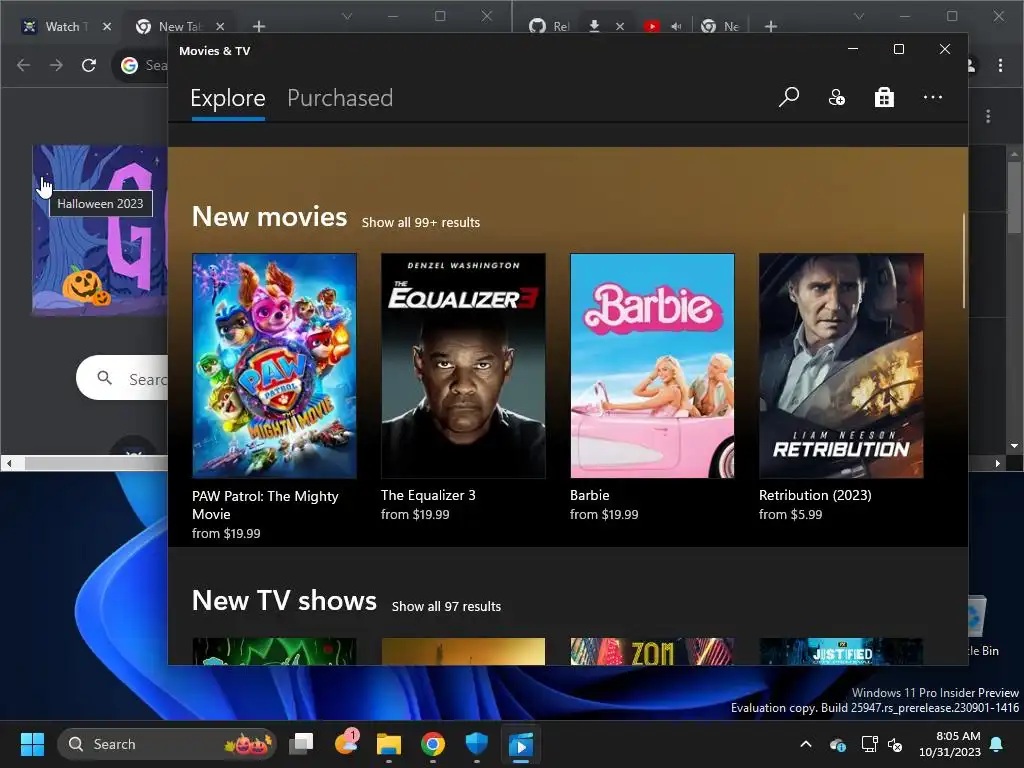Close the Watch tab in Chrome

pyautogui.click(x=107, y=27)
